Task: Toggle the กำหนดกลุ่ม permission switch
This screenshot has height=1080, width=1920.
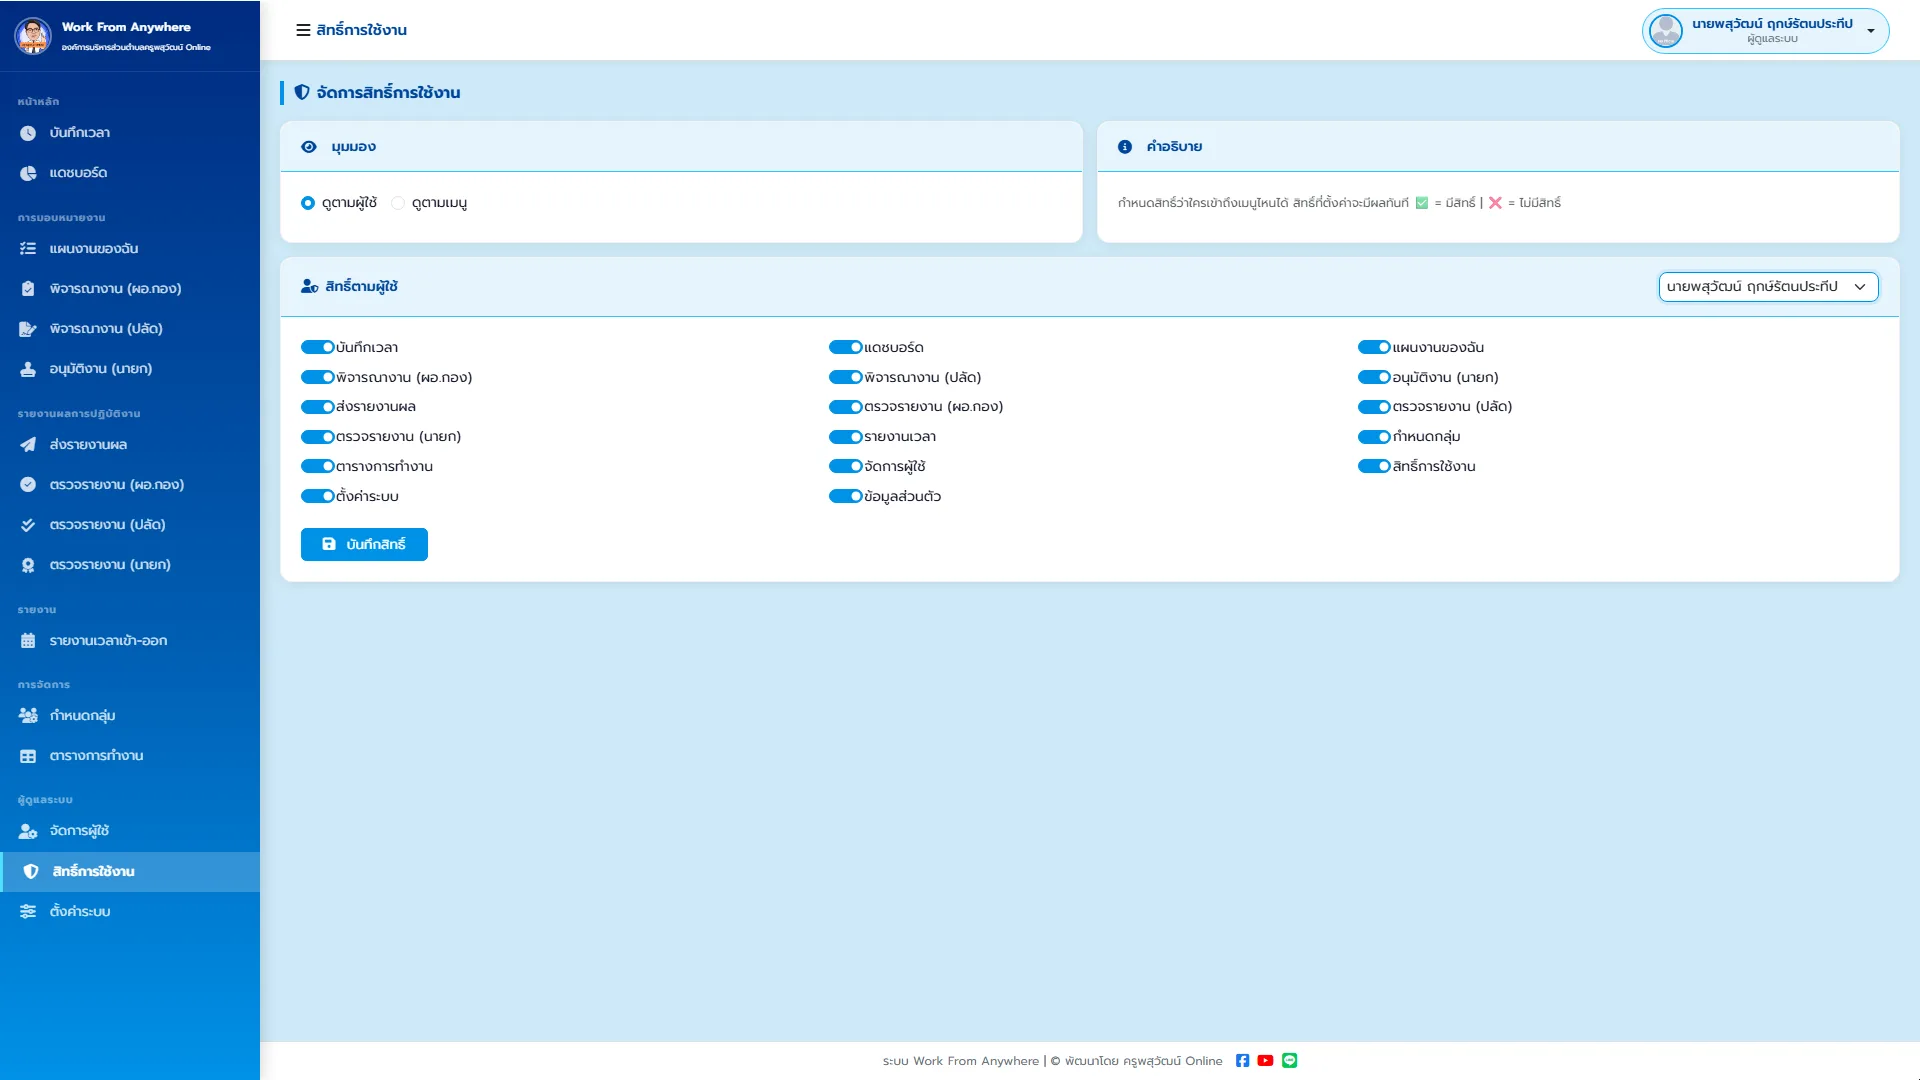Action: (x=1374, y=437)
